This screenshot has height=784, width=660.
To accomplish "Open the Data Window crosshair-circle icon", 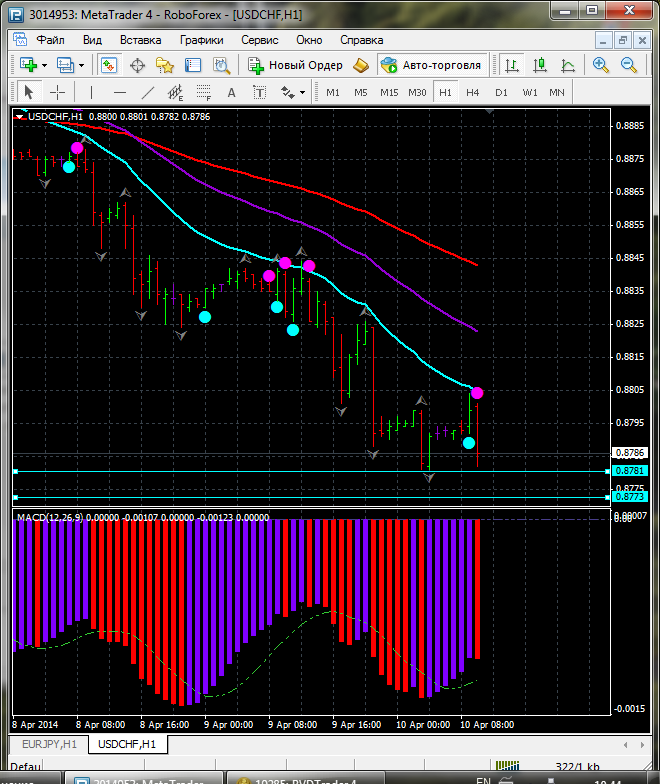I will pos(137,65).
